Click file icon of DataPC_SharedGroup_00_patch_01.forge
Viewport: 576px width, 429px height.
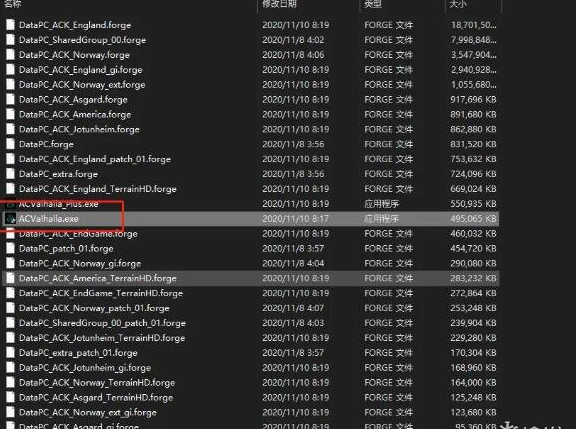[x=11, y=323]
